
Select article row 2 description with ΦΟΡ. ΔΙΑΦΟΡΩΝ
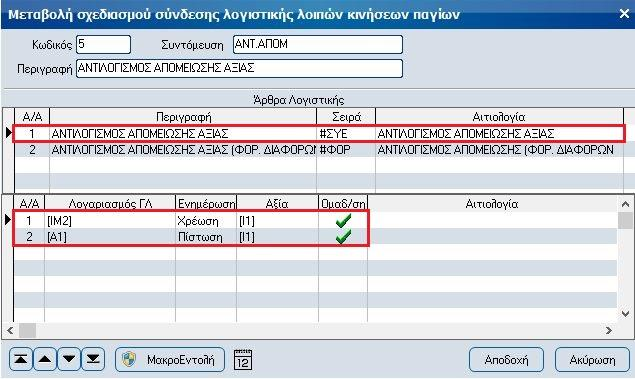point(183,150)
